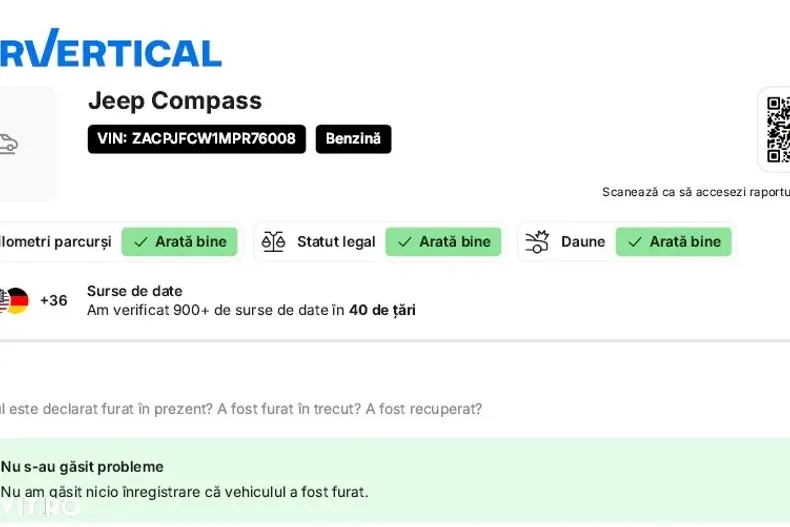Click the car damage icon beside Daune
This screenshot has height=527, width=790.
[537, 242]
